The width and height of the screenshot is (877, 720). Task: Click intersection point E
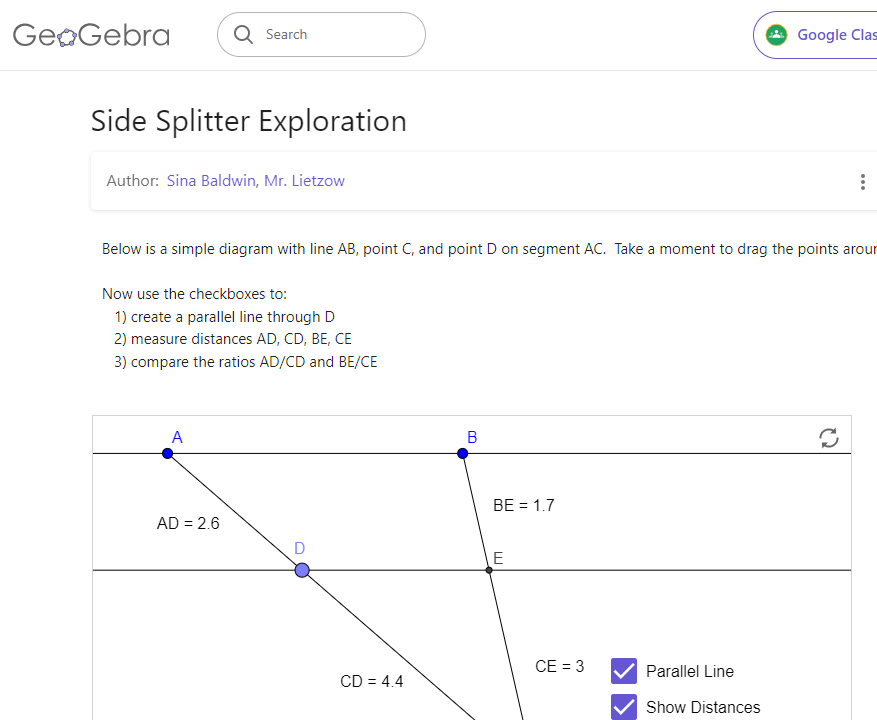[489, 570]
